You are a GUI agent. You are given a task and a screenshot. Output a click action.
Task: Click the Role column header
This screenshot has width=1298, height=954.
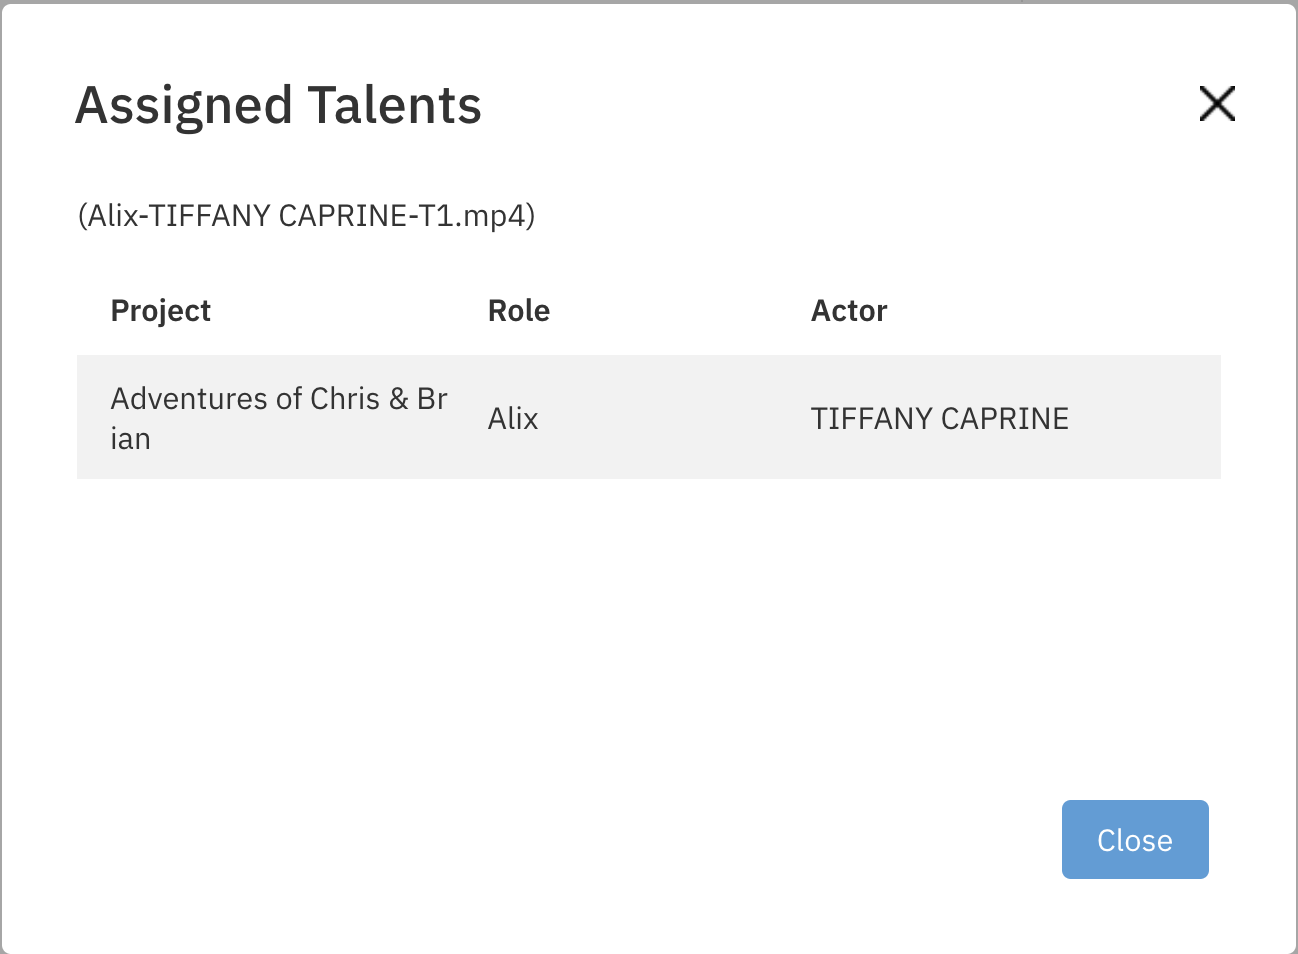coord(518,311)
